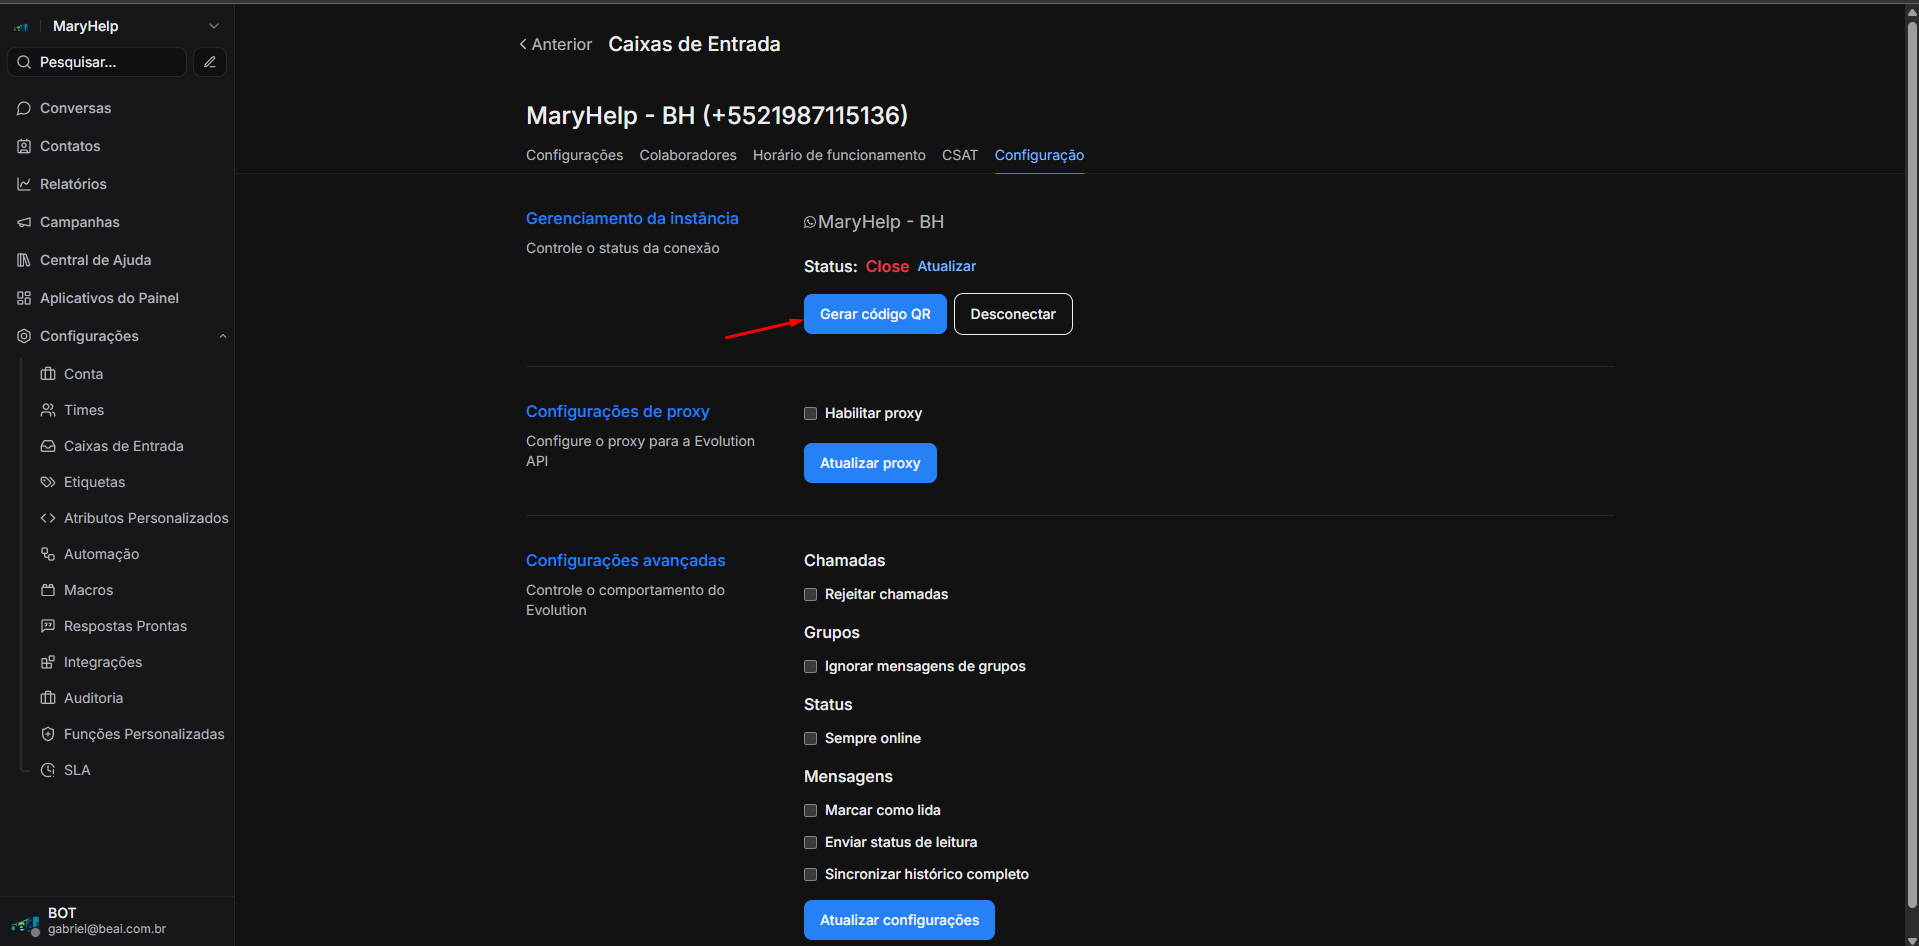Collapse the Configurações sidebar section

tap(223, 336)
